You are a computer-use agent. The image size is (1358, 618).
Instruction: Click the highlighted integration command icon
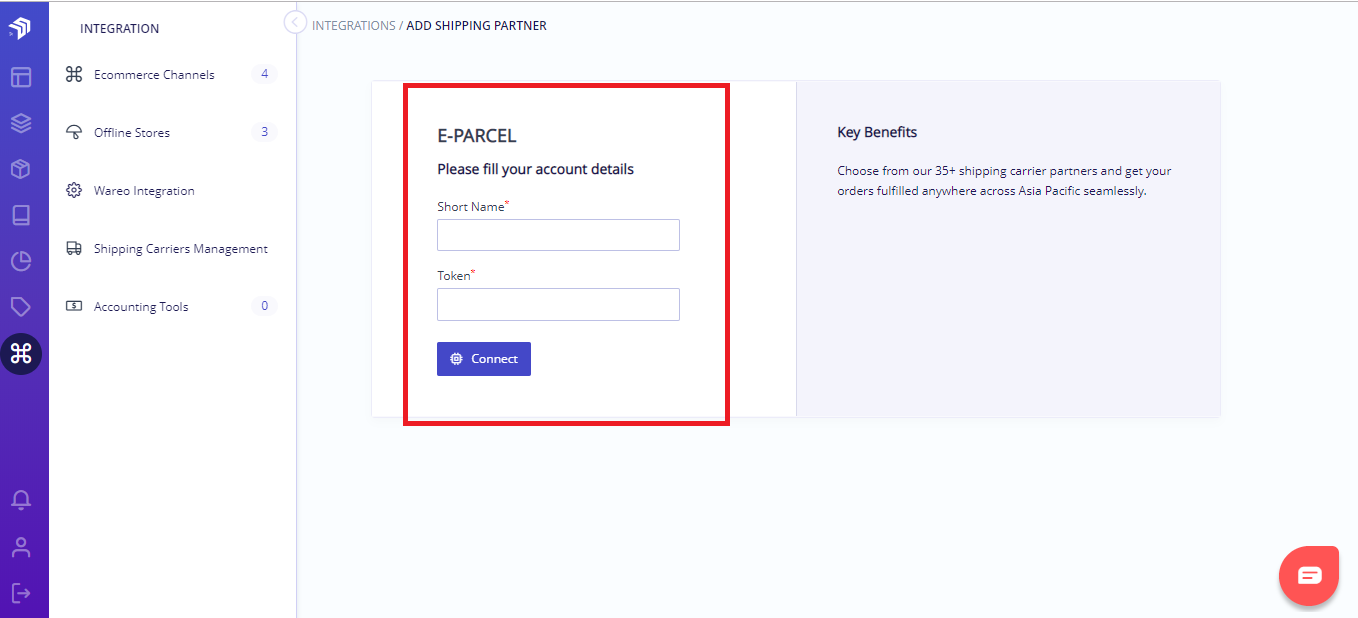(x=23, y=353)
